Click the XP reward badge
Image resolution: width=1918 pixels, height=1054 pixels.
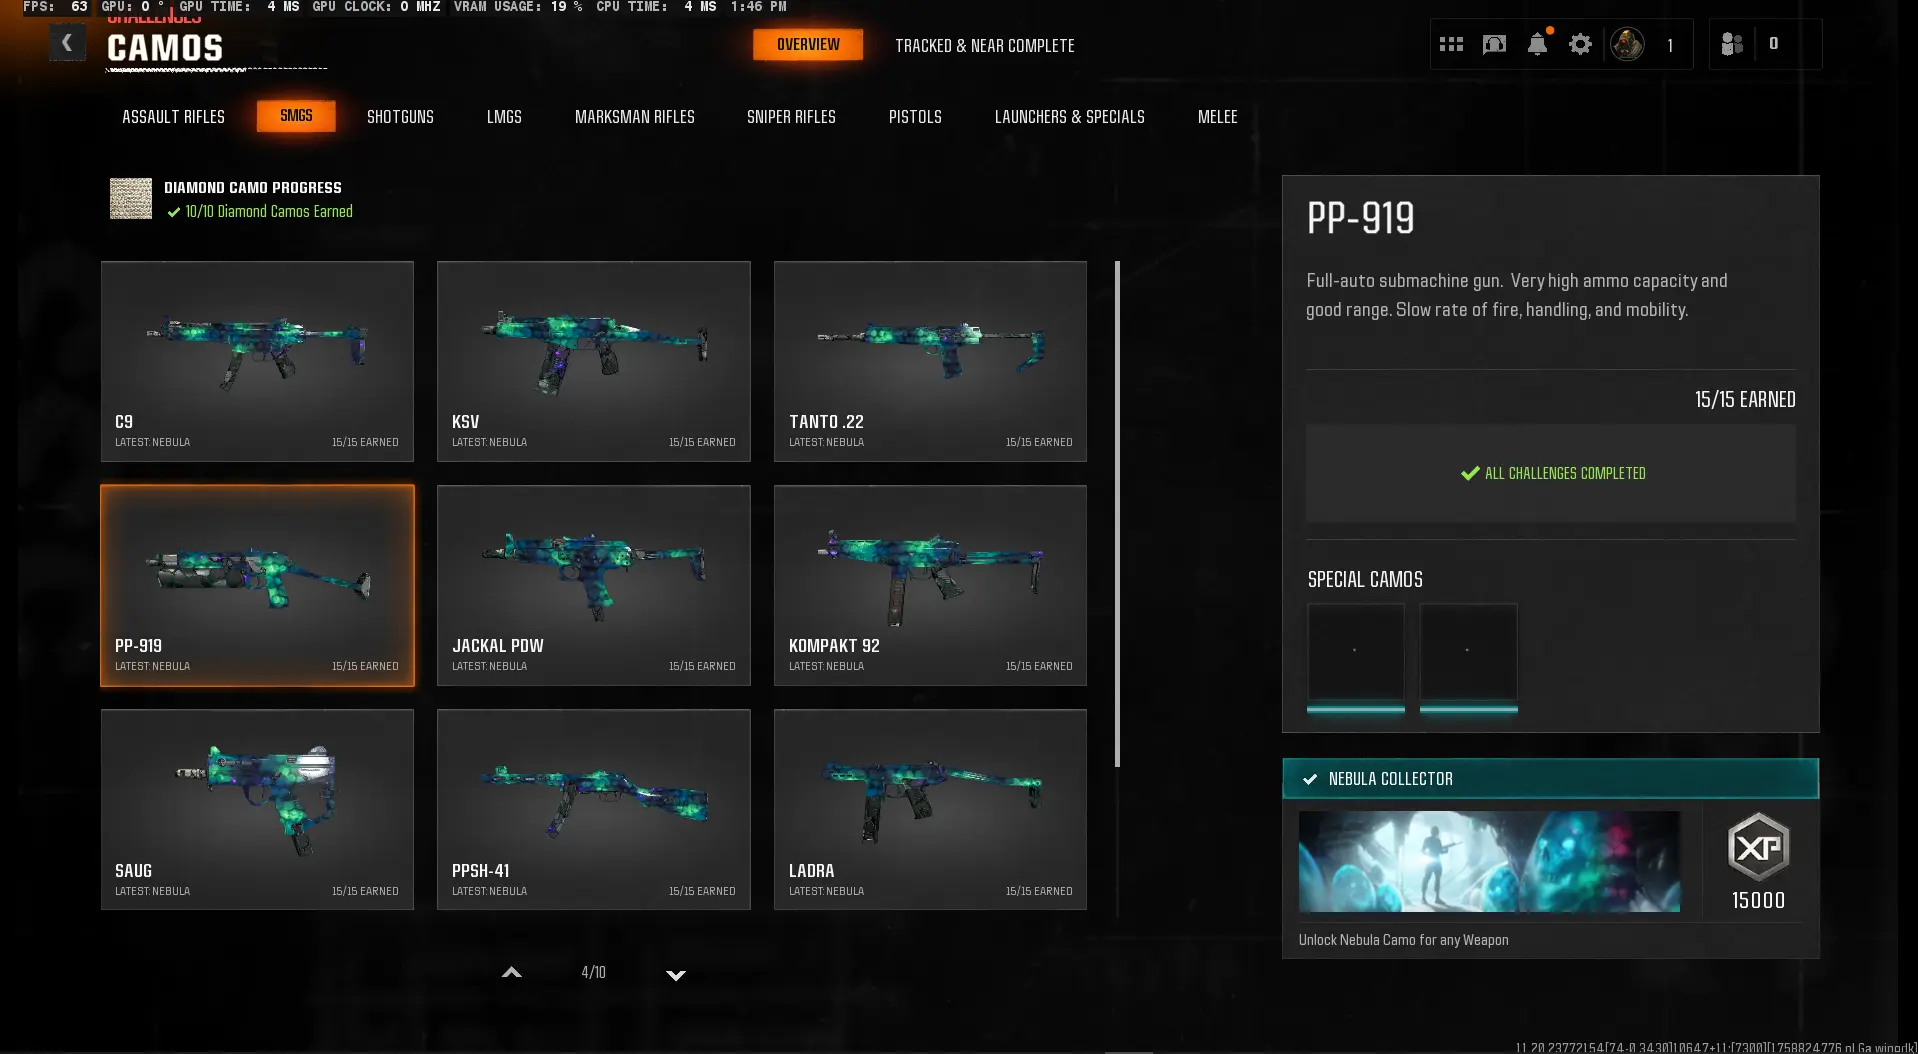(x=1758, y=848)
